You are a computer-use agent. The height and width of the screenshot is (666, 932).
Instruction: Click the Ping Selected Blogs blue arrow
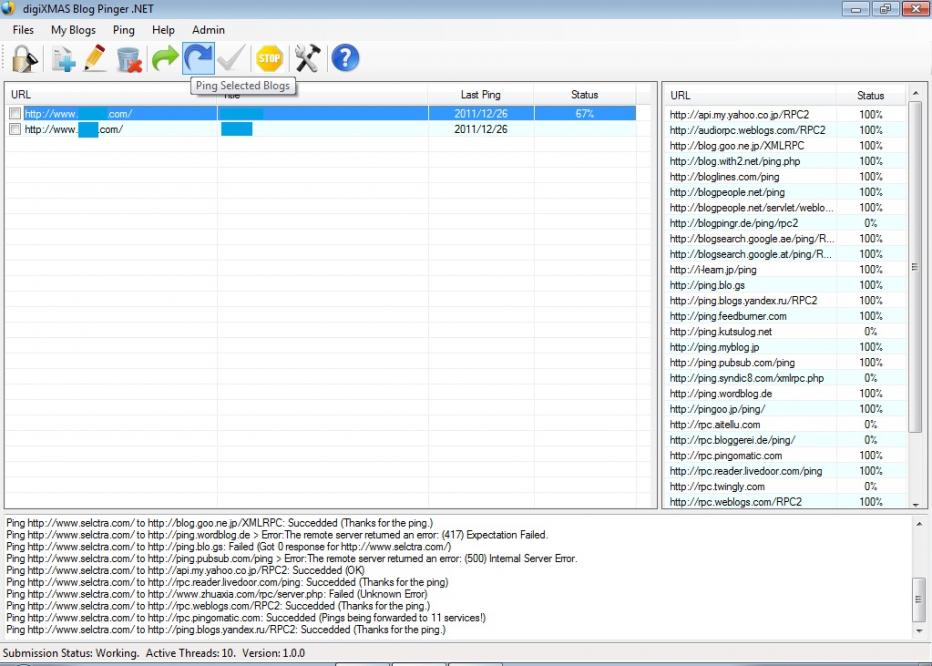198,58
